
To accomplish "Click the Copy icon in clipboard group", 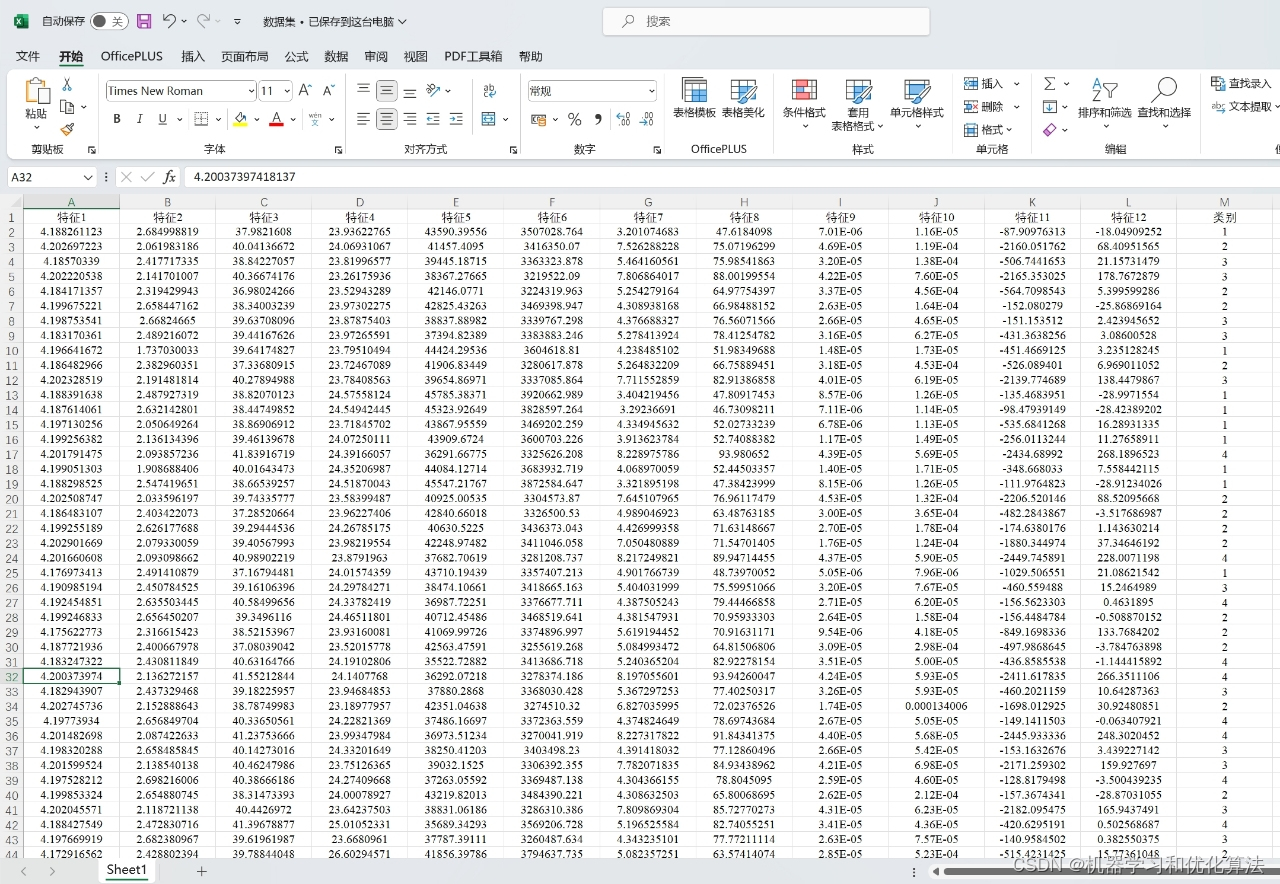I will point(65,107).
